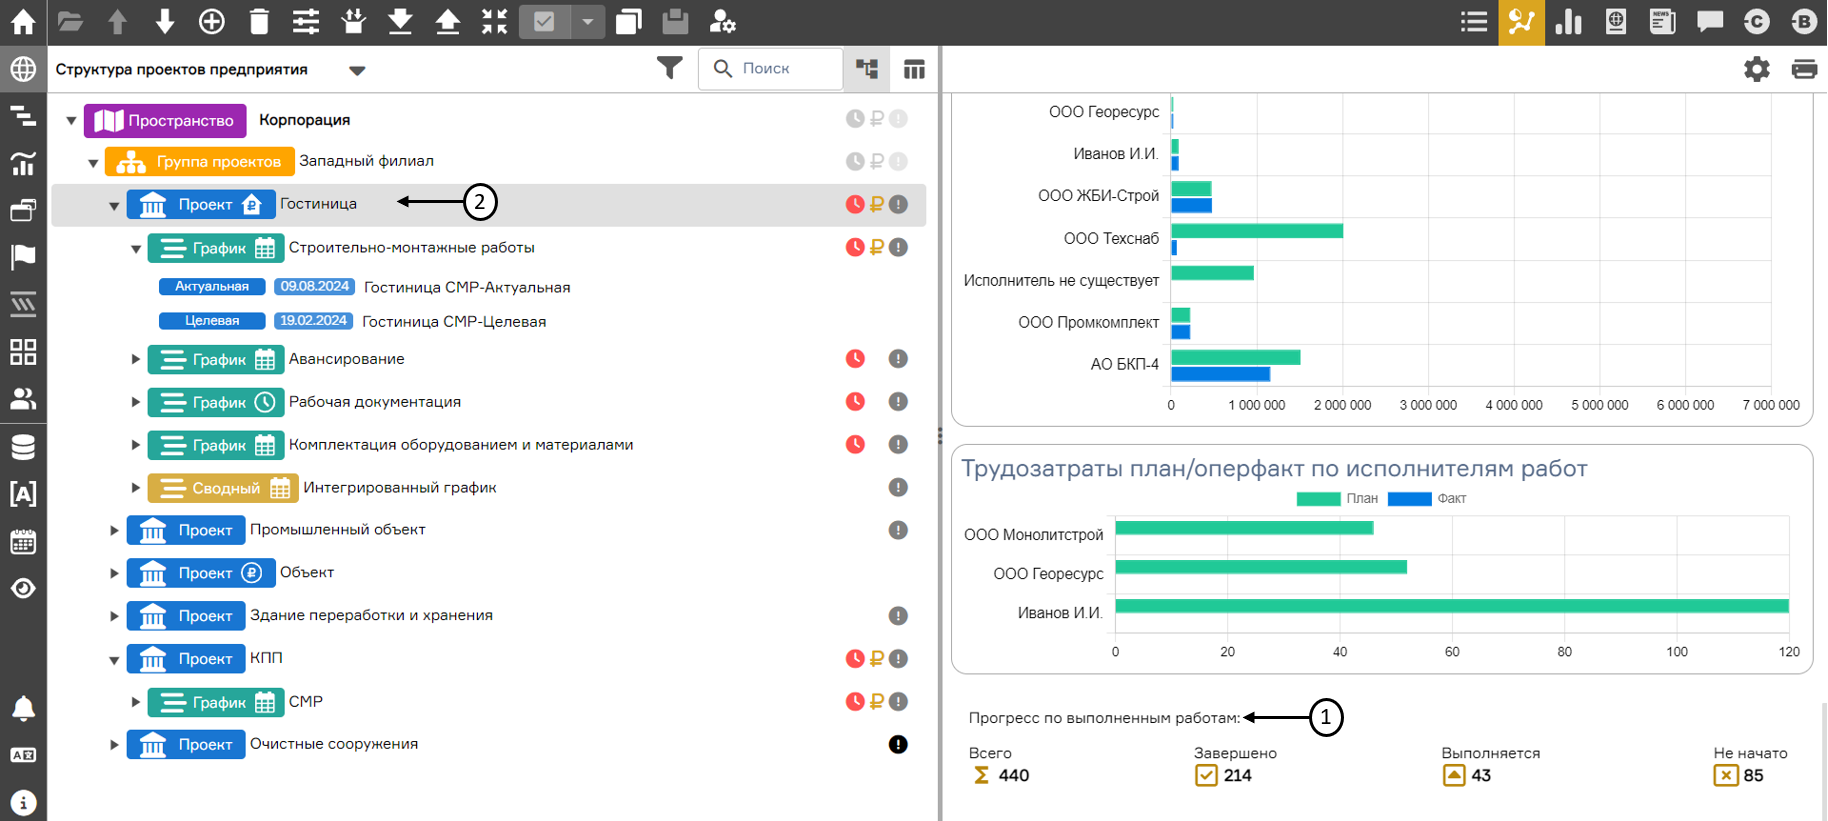The height and width of the screenshot is (821, 1828).
Task: Open calendar icon in left sidebar
Action: 22,542
